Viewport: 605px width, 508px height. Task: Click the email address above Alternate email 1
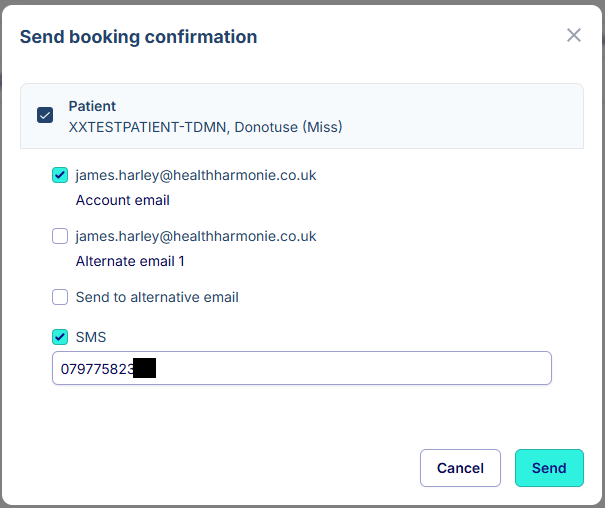196,236
